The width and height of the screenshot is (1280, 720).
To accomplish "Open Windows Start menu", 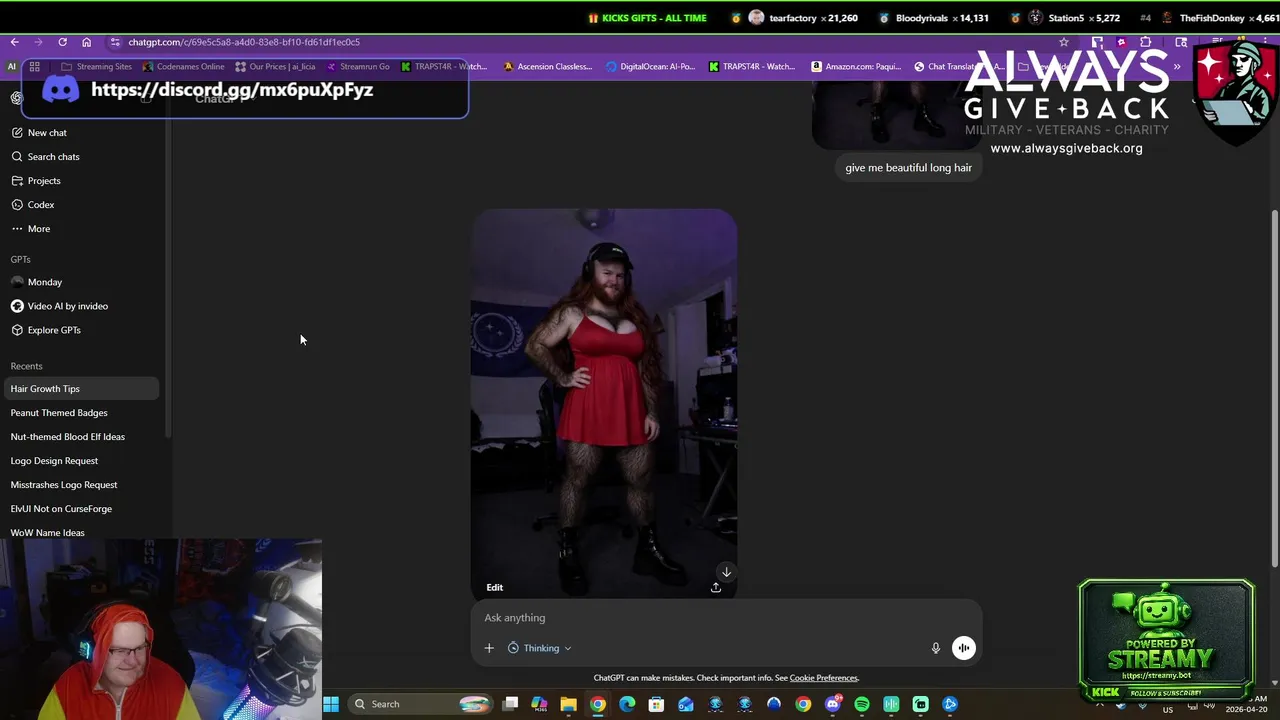I will pos(331,704).
